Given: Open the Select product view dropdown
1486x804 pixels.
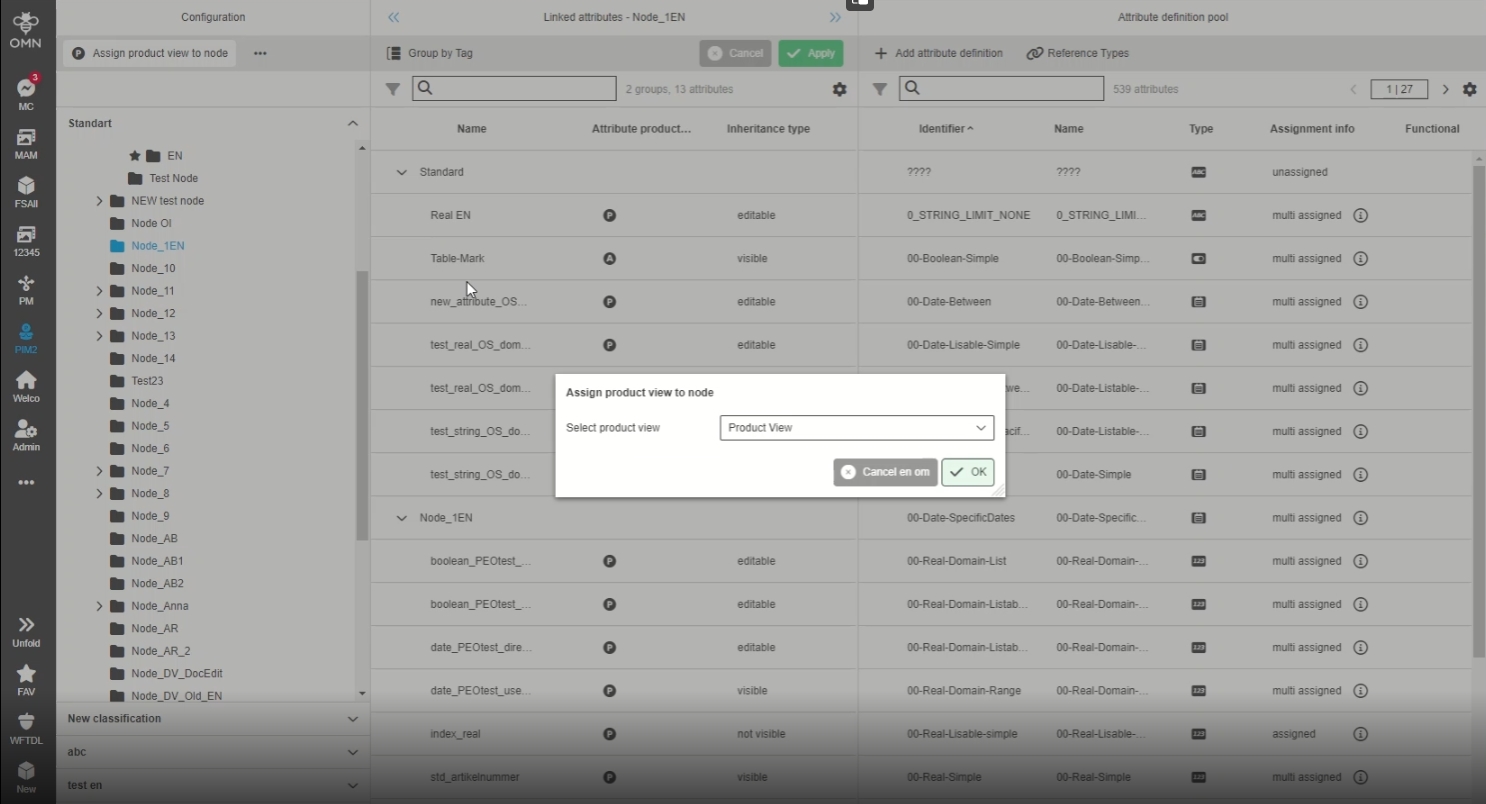Looking at the screenshot, I should [856, 428].
